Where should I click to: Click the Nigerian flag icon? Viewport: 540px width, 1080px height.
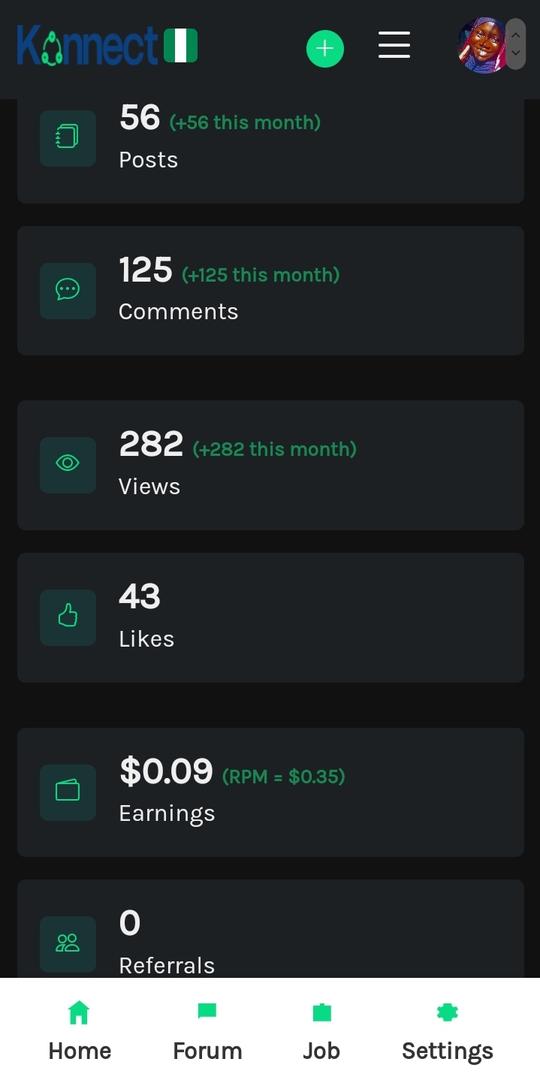[x=180, y=45]
